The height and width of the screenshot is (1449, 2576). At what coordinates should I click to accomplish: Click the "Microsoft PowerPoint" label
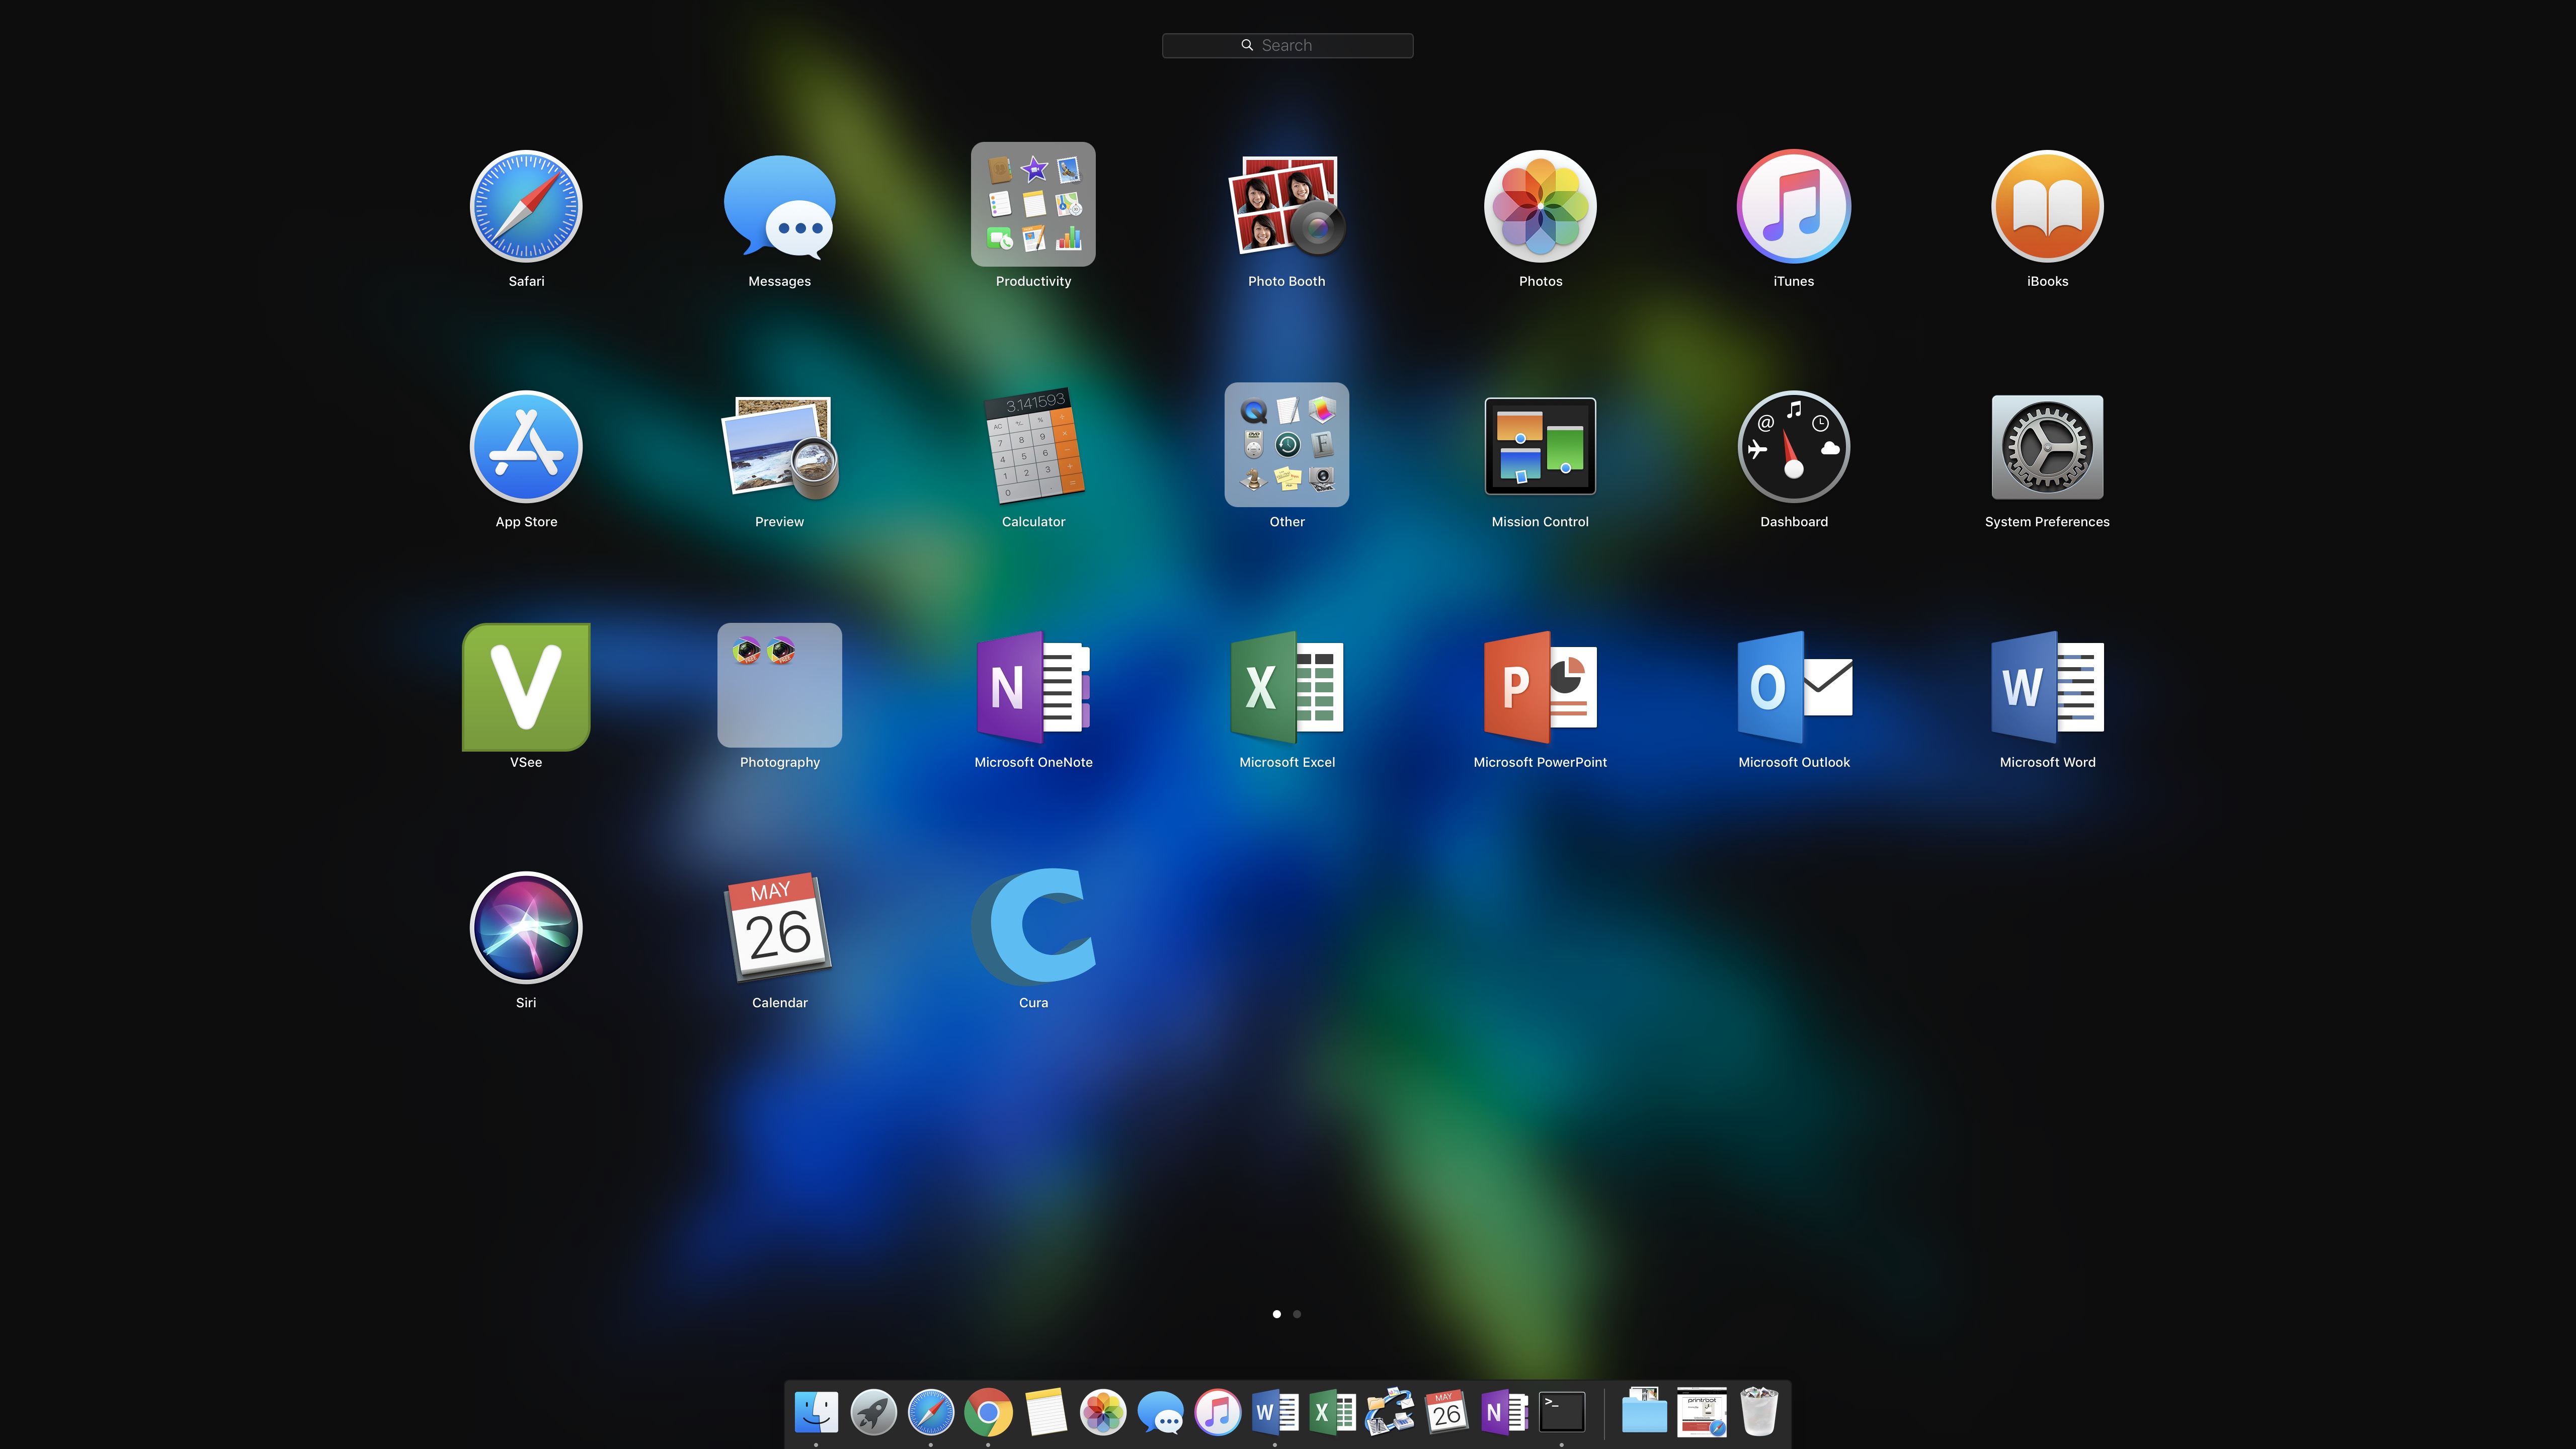tap(1540, 762)
